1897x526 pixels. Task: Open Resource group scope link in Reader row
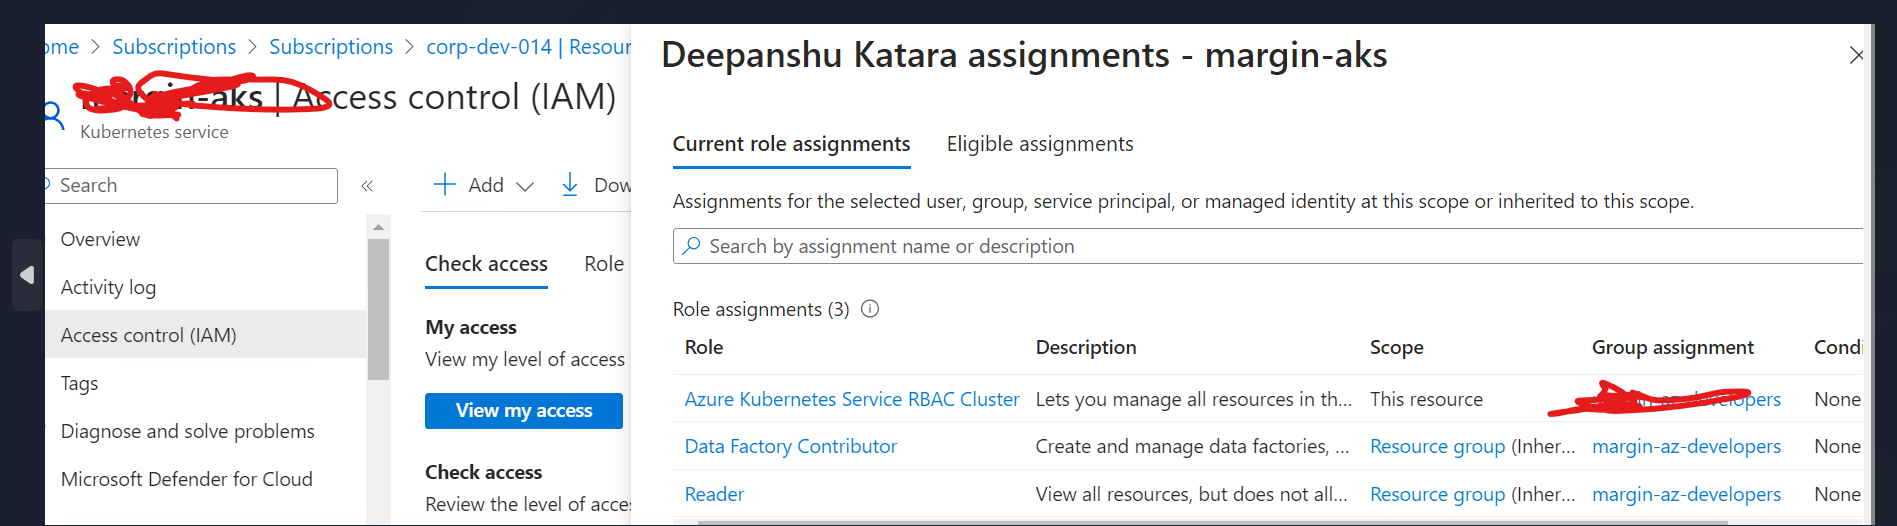(x=1437, y=494)
